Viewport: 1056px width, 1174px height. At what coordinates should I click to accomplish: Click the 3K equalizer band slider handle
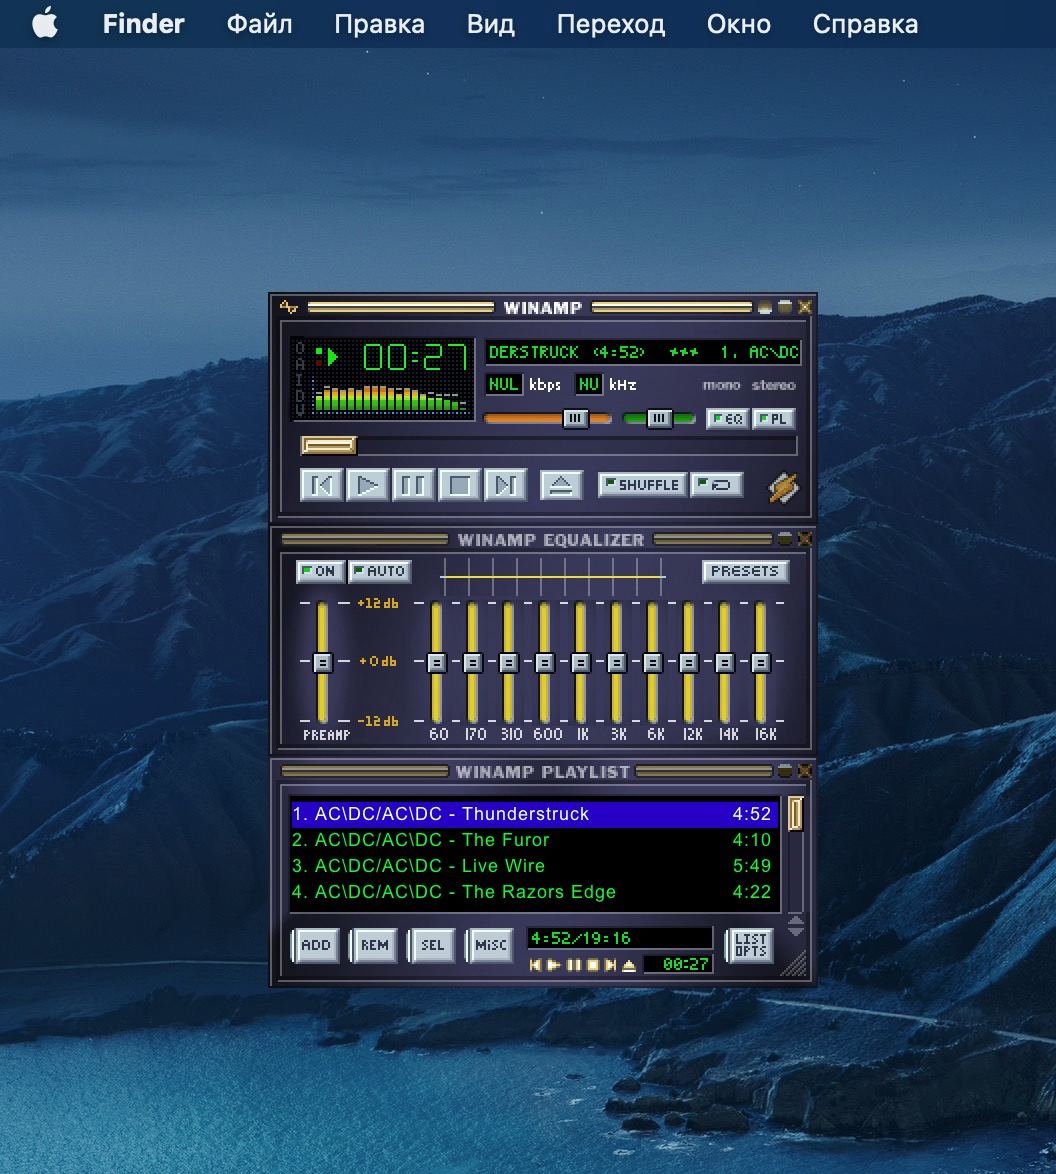616,662
